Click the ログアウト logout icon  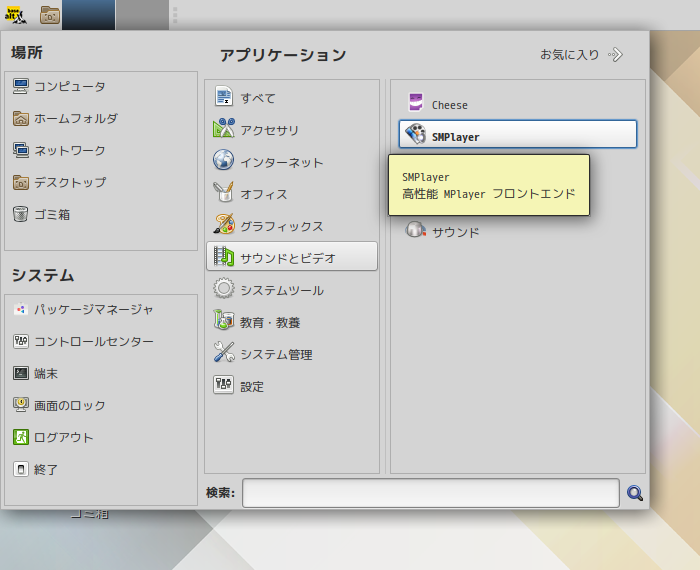(21, 437)
